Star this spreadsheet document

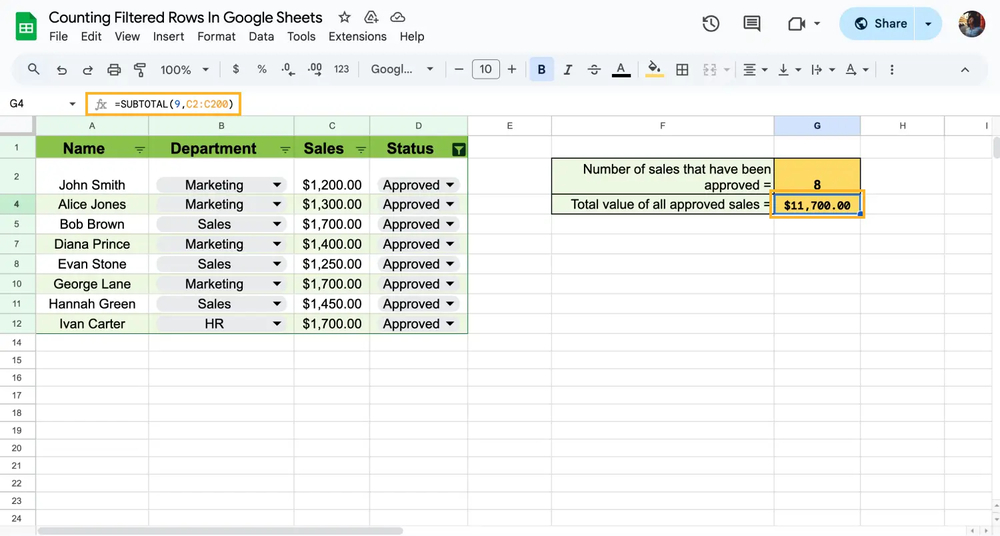345,18
